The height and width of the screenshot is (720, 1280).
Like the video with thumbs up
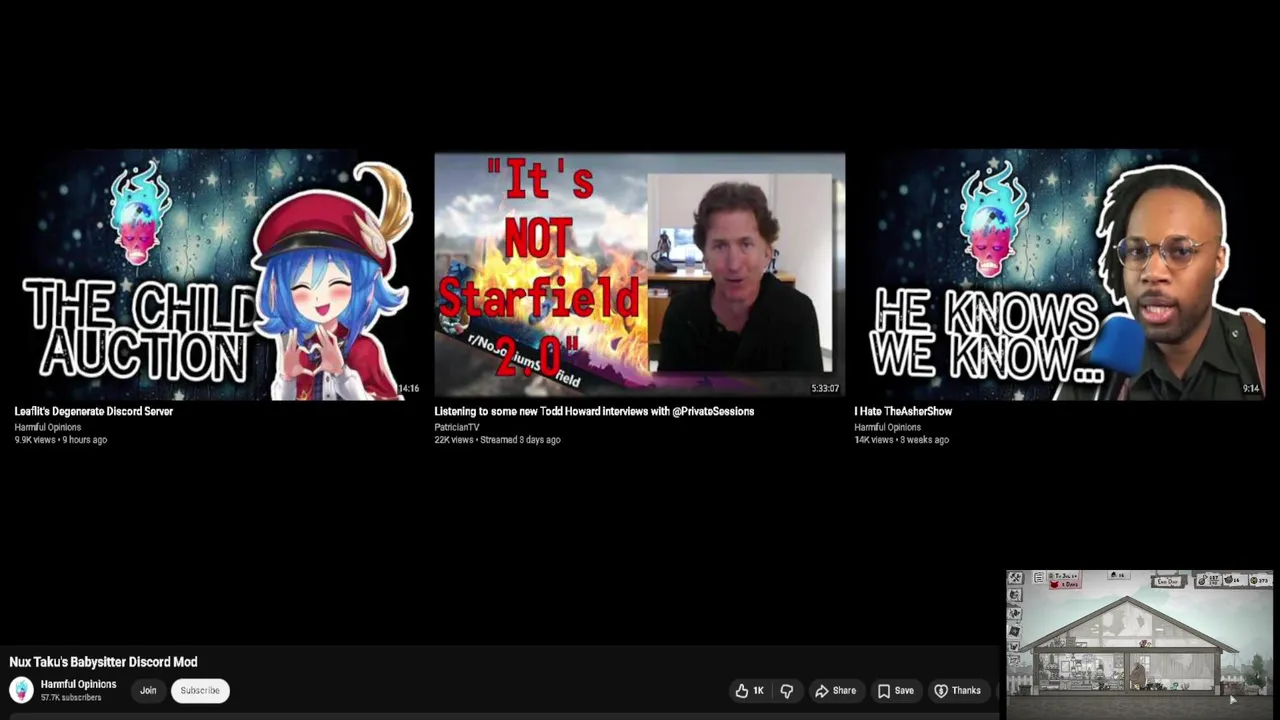(x=749, y=690)
